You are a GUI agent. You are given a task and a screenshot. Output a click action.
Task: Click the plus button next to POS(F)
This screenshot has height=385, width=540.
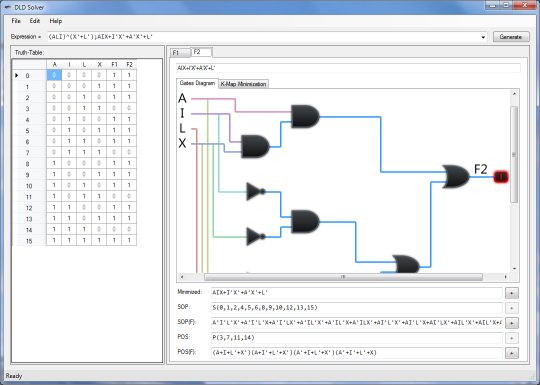pyautogui.click(x=512, y=353)
